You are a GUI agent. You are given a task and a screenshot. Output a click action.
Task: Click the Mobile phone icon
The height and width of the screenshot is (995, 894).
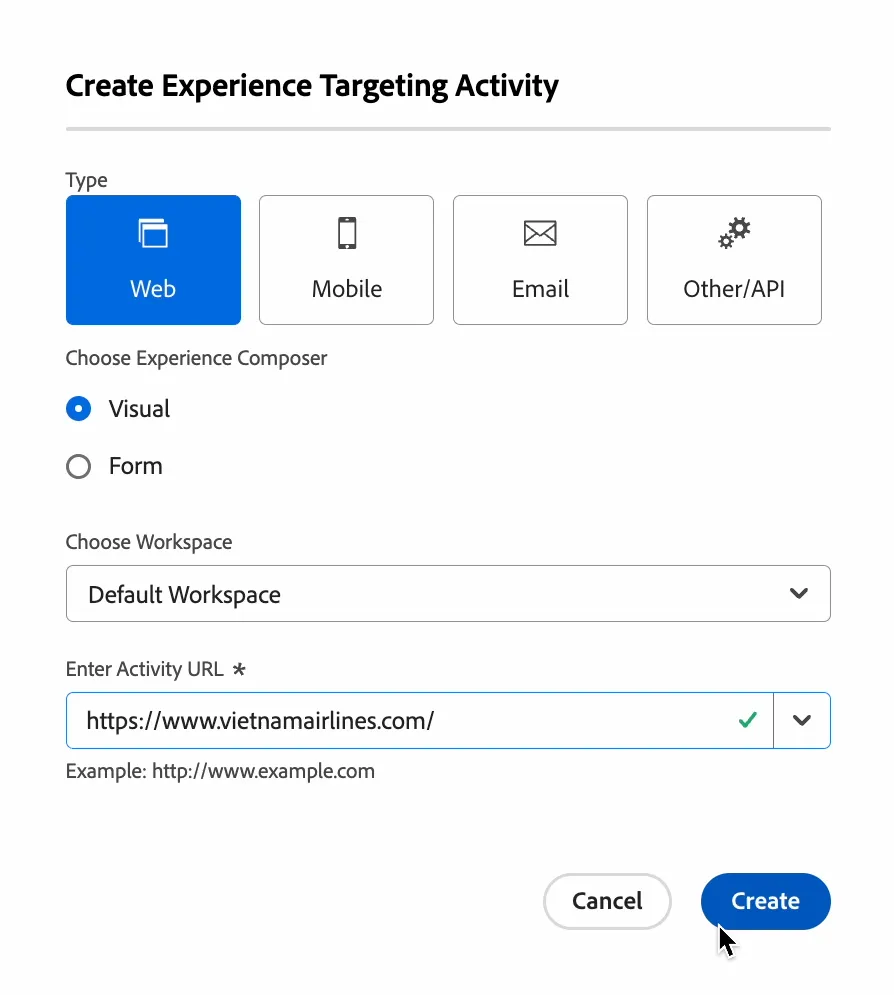click(347, 233)
